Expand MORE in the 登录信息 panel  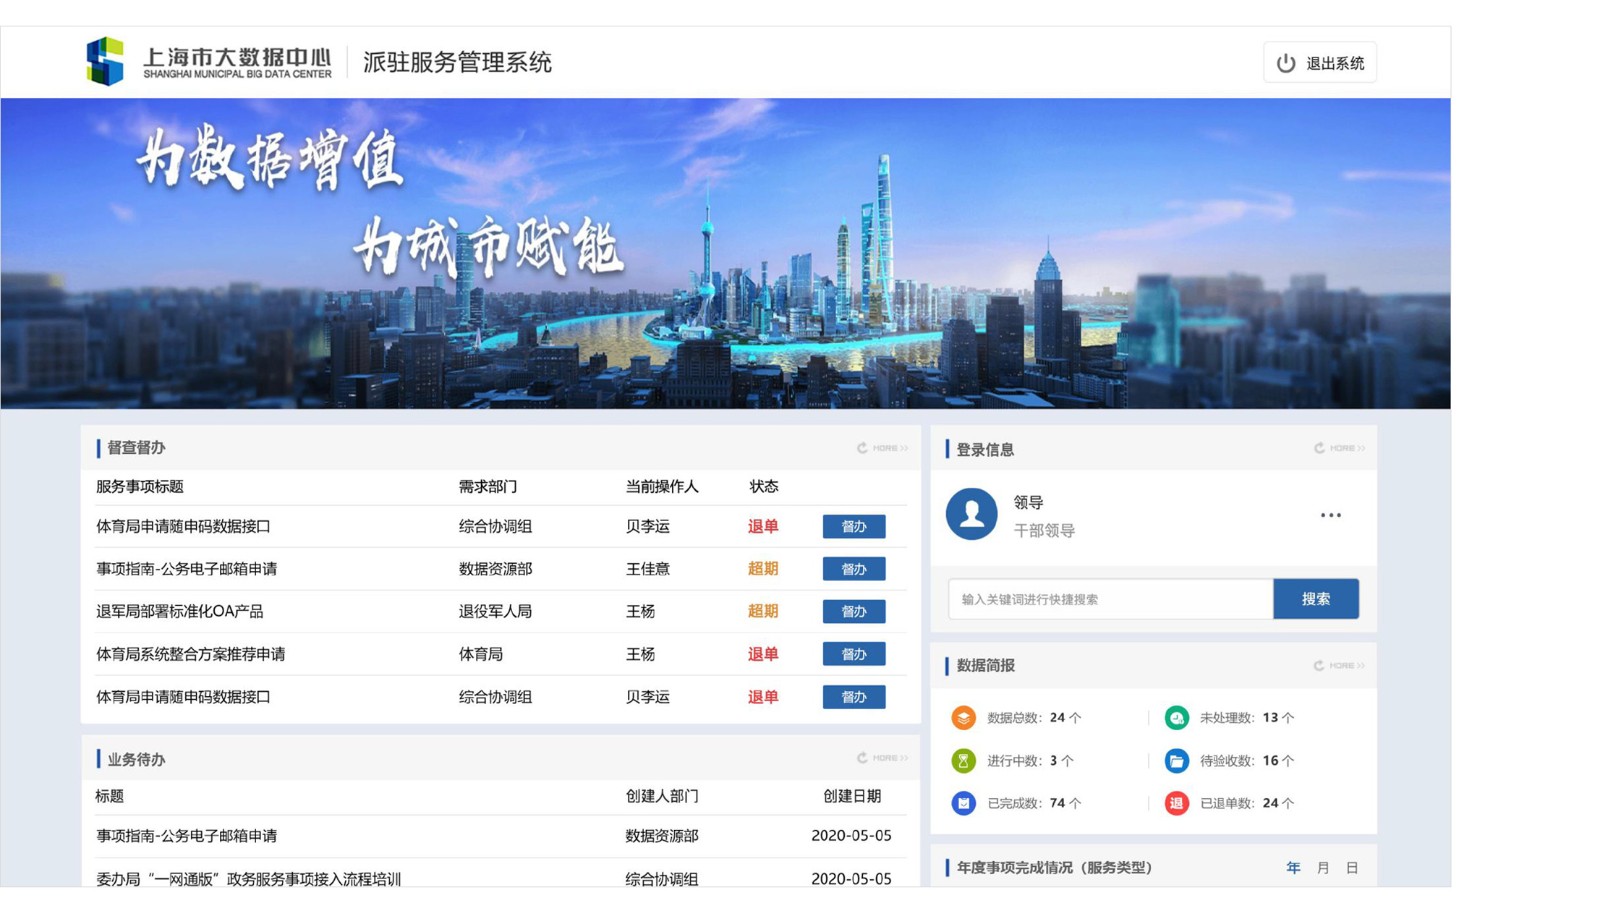click(x=1340, y=448)
